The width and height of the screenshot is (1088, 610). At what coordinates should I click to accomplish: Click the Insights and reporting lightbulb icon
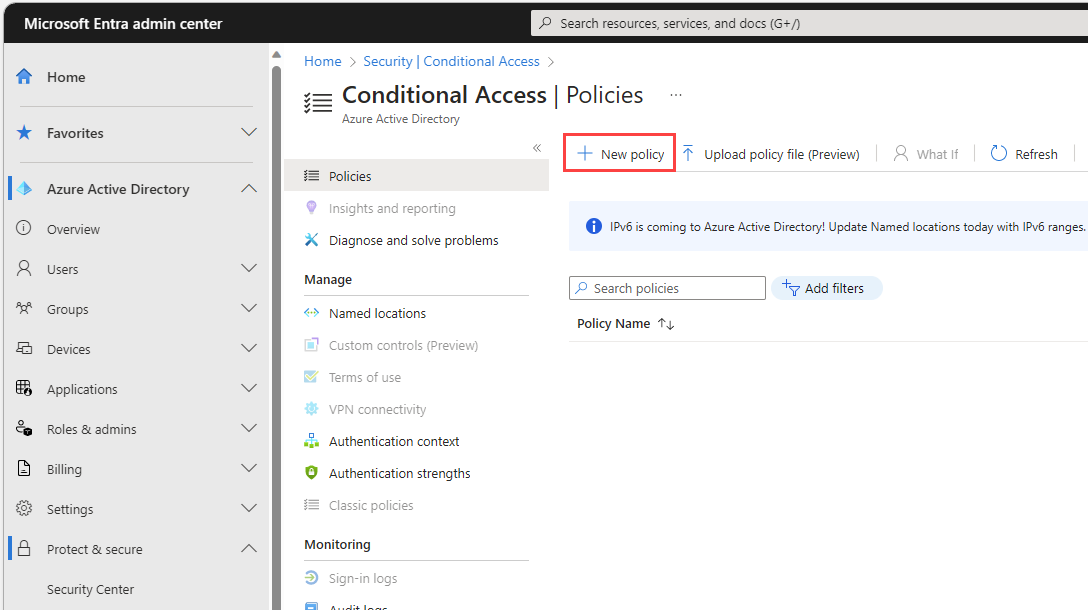click(x=312, y=207)
